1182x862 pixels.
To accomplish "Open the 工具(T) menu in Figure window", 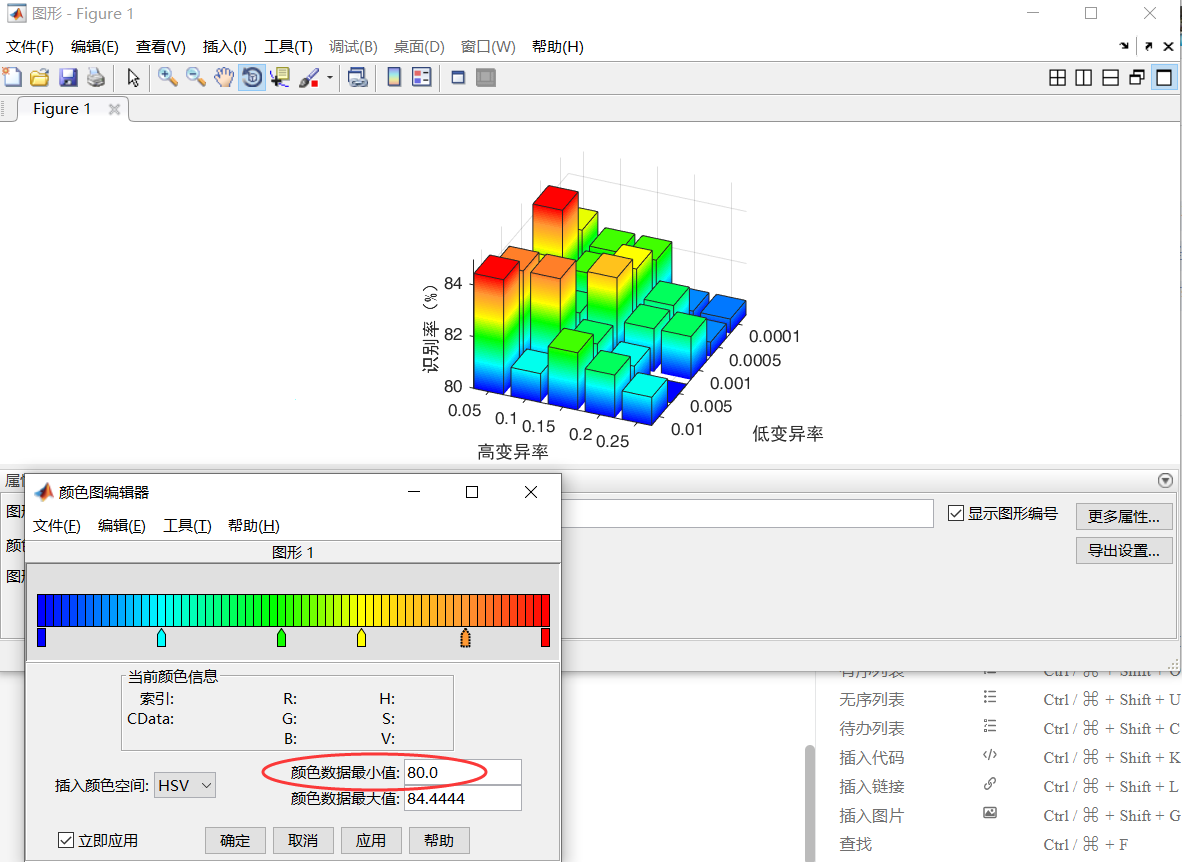I will [x=288, y=47].
